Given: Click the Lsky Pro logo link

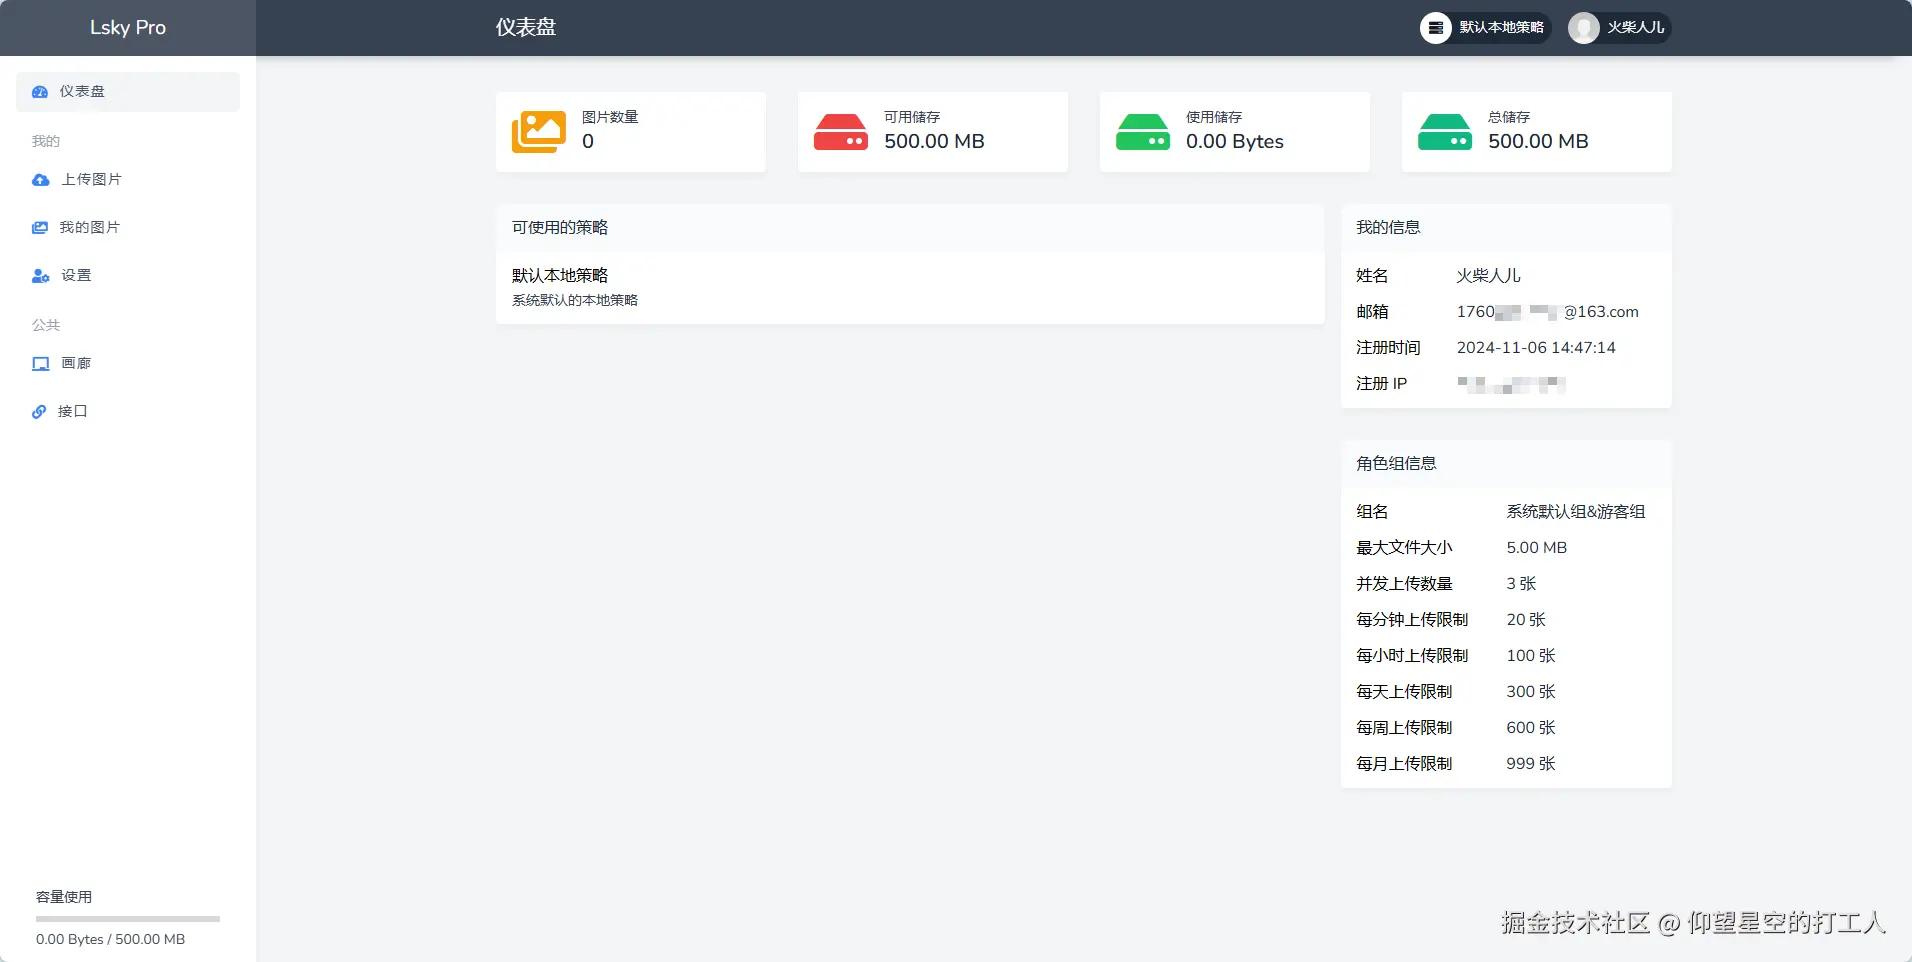Looking at the screenshot, I should [x=128, y=28].
